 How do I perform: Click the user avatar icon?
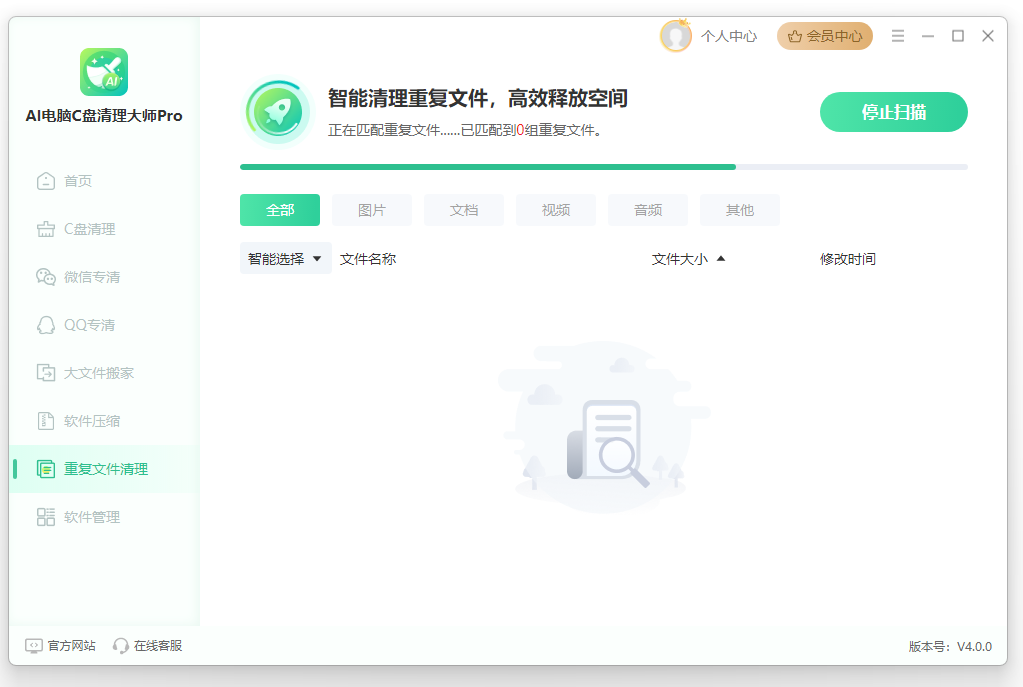[676, 36]
